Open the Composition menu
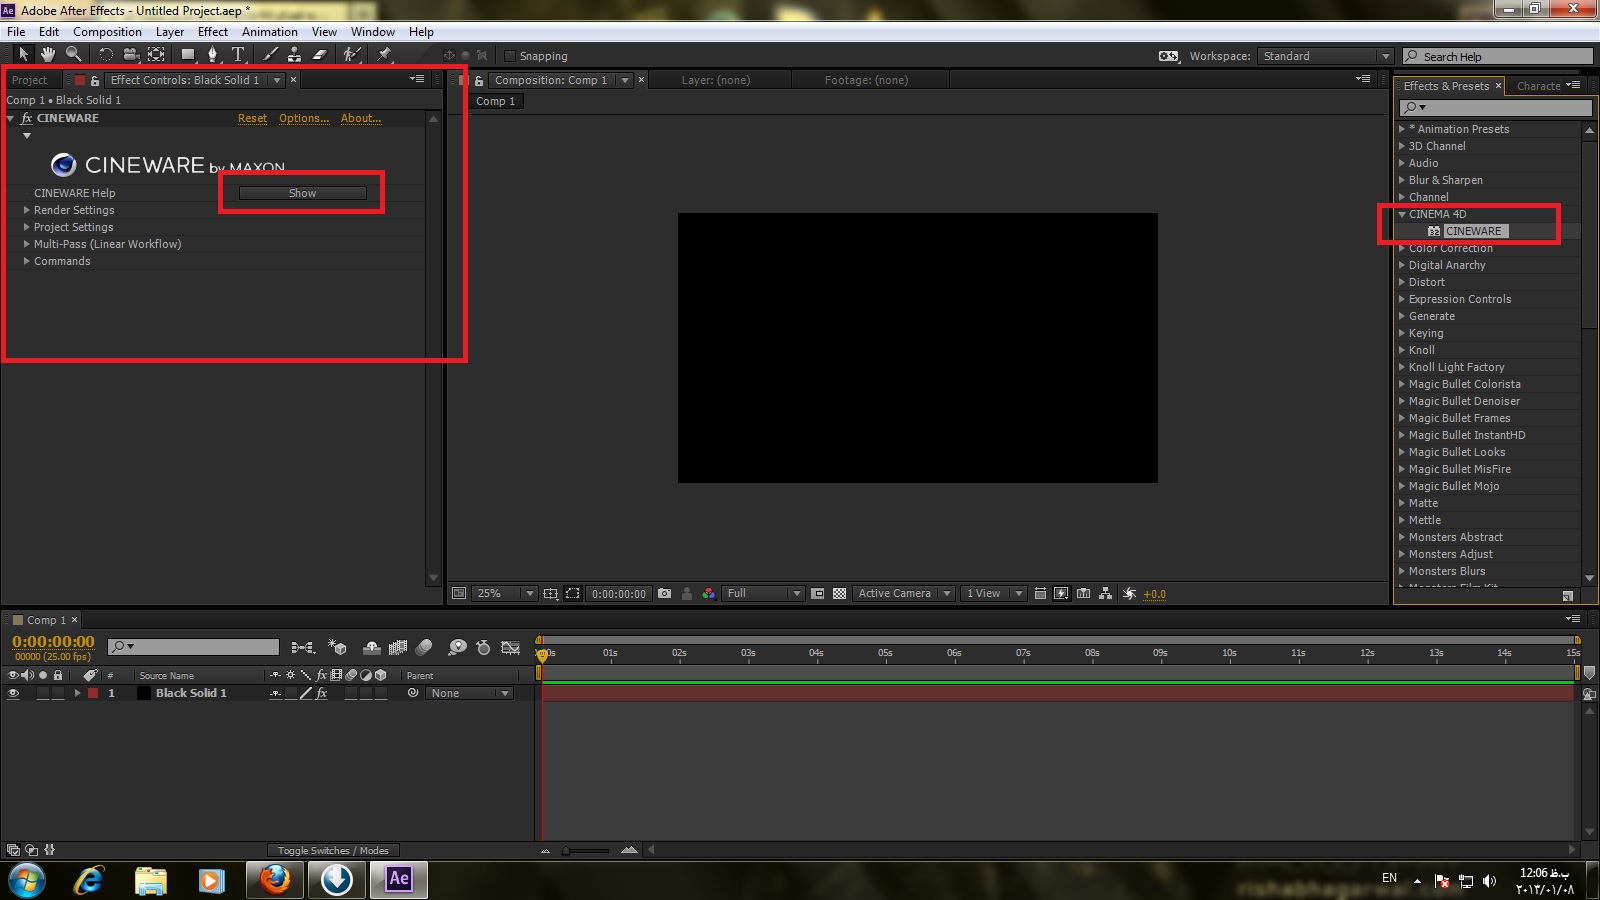Viewport: 1600px width, 900px height. tap(107, 32)
